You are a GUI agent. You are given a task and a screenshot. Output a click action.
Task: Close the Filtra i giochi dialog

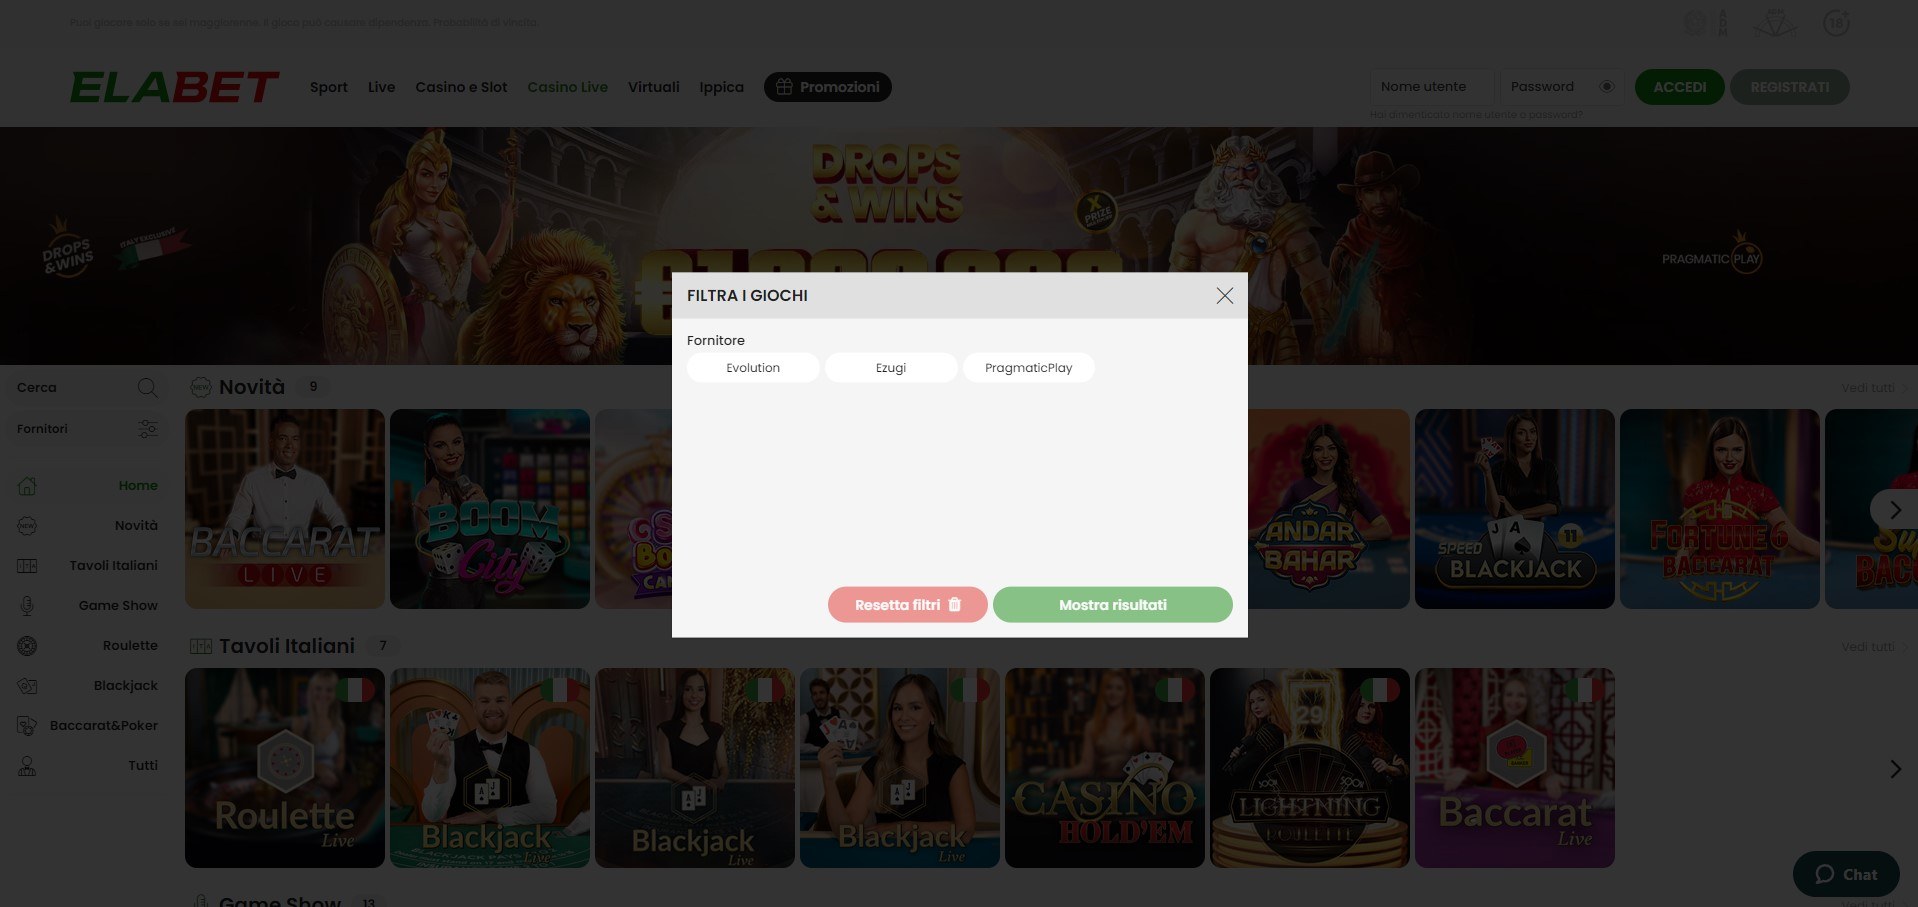1224,296
